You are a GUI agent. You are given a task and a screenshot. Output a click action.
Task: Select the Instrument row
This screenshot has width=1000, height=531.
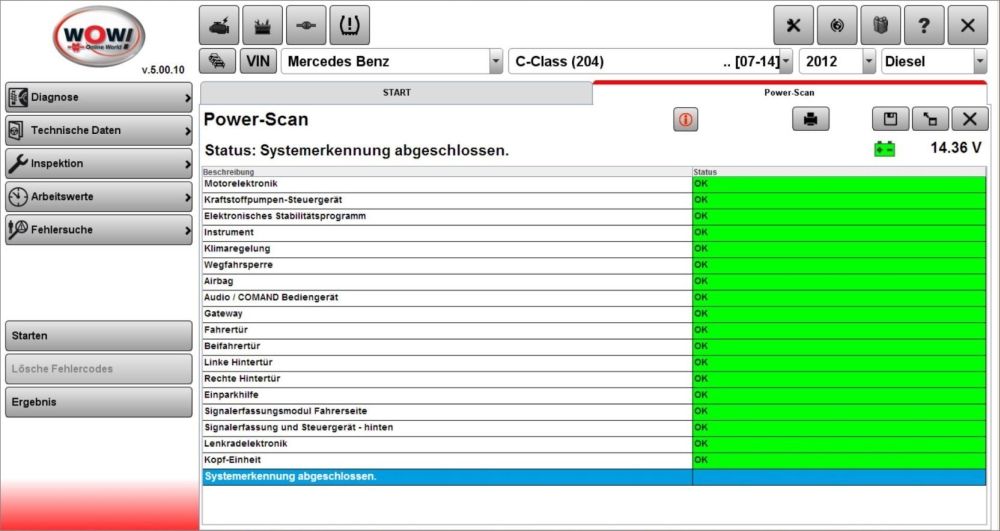point(594,233)
